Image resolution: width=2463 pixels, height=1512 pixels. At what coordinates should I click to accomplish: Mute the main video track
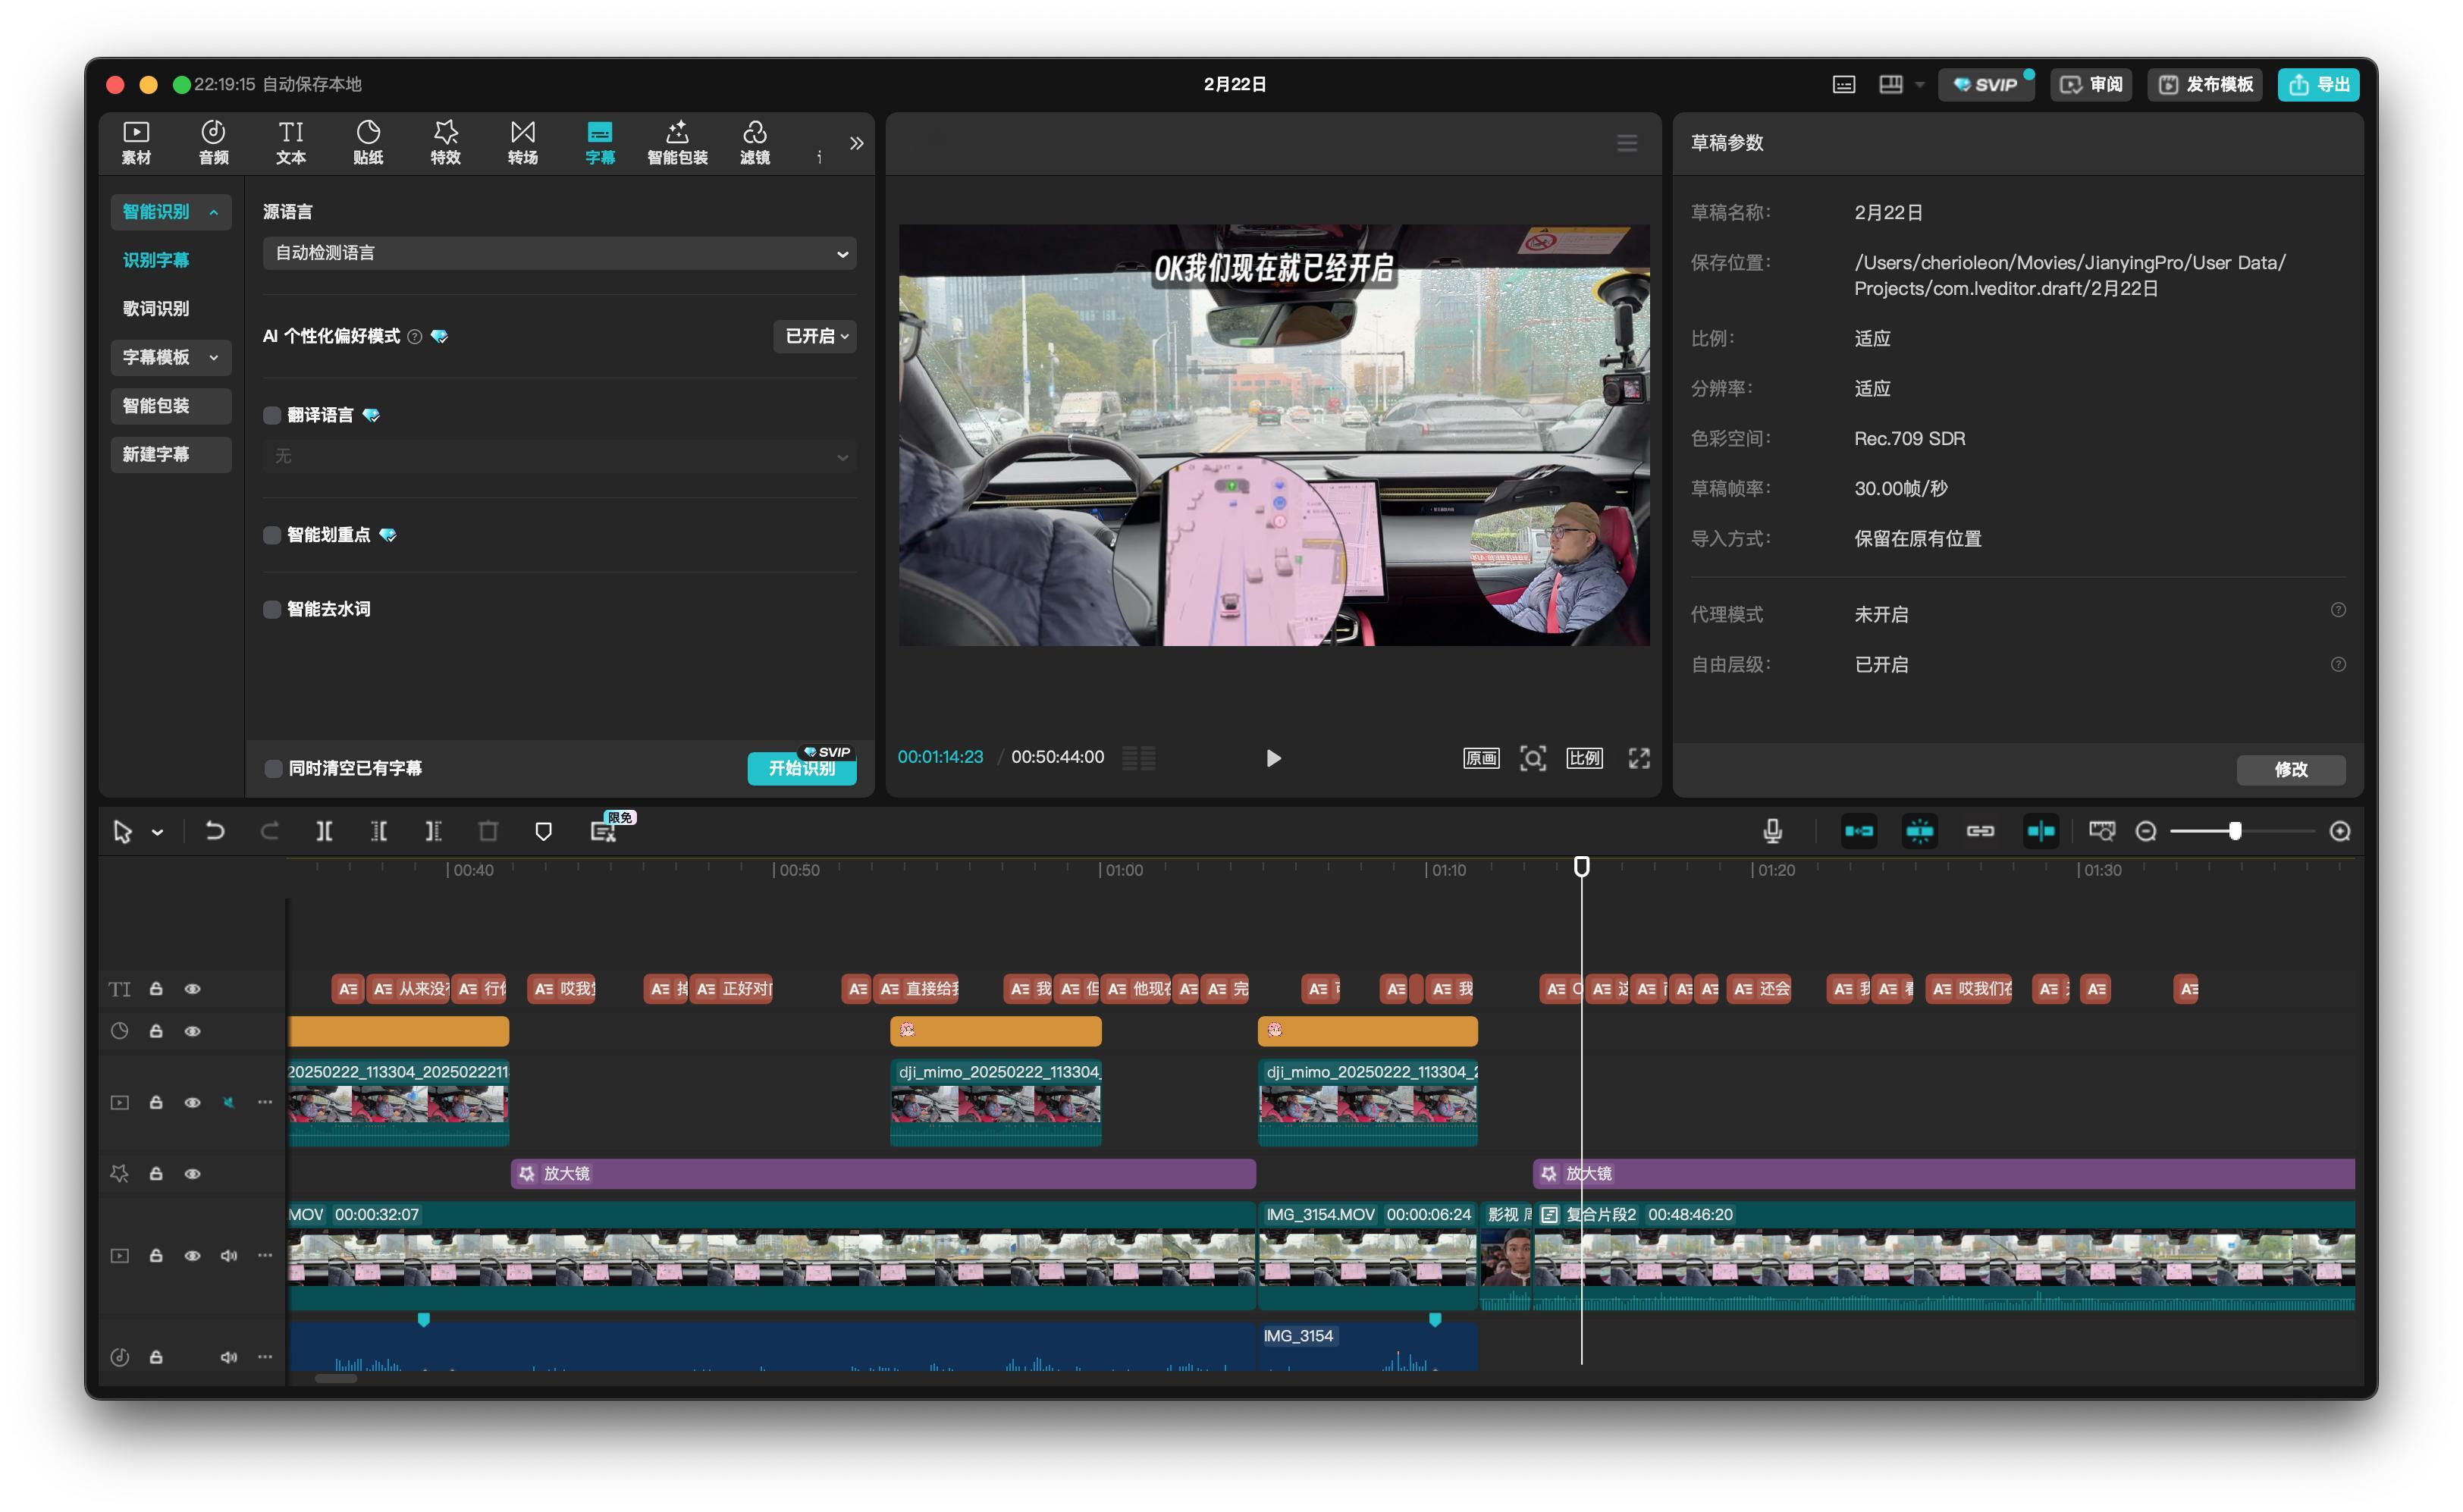click(229, 1255)
